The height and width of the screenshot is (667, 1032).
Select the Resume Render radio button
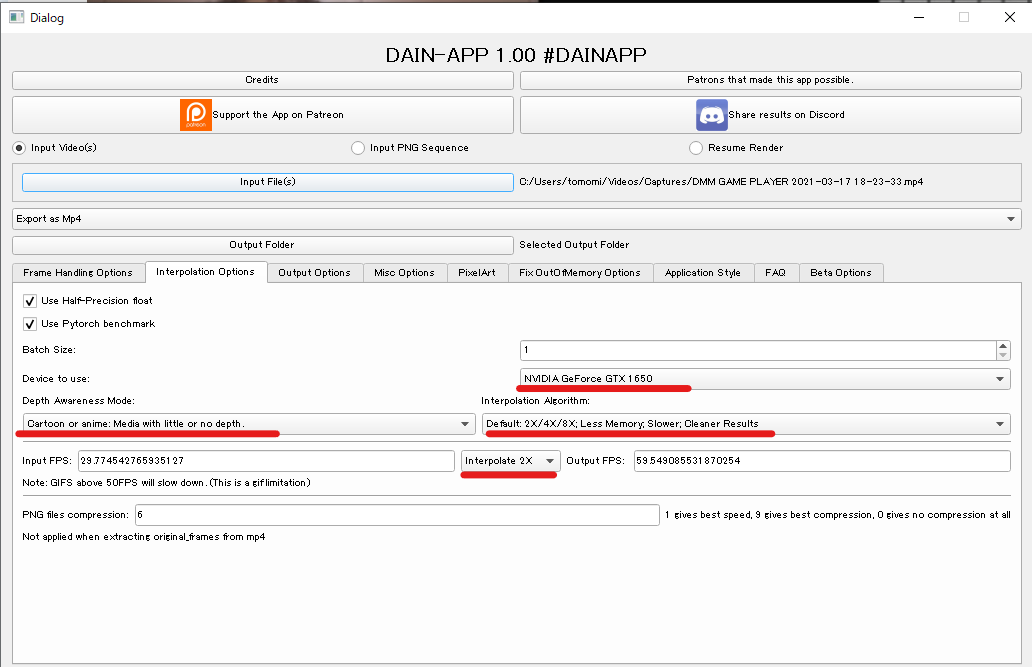[696, 147]
